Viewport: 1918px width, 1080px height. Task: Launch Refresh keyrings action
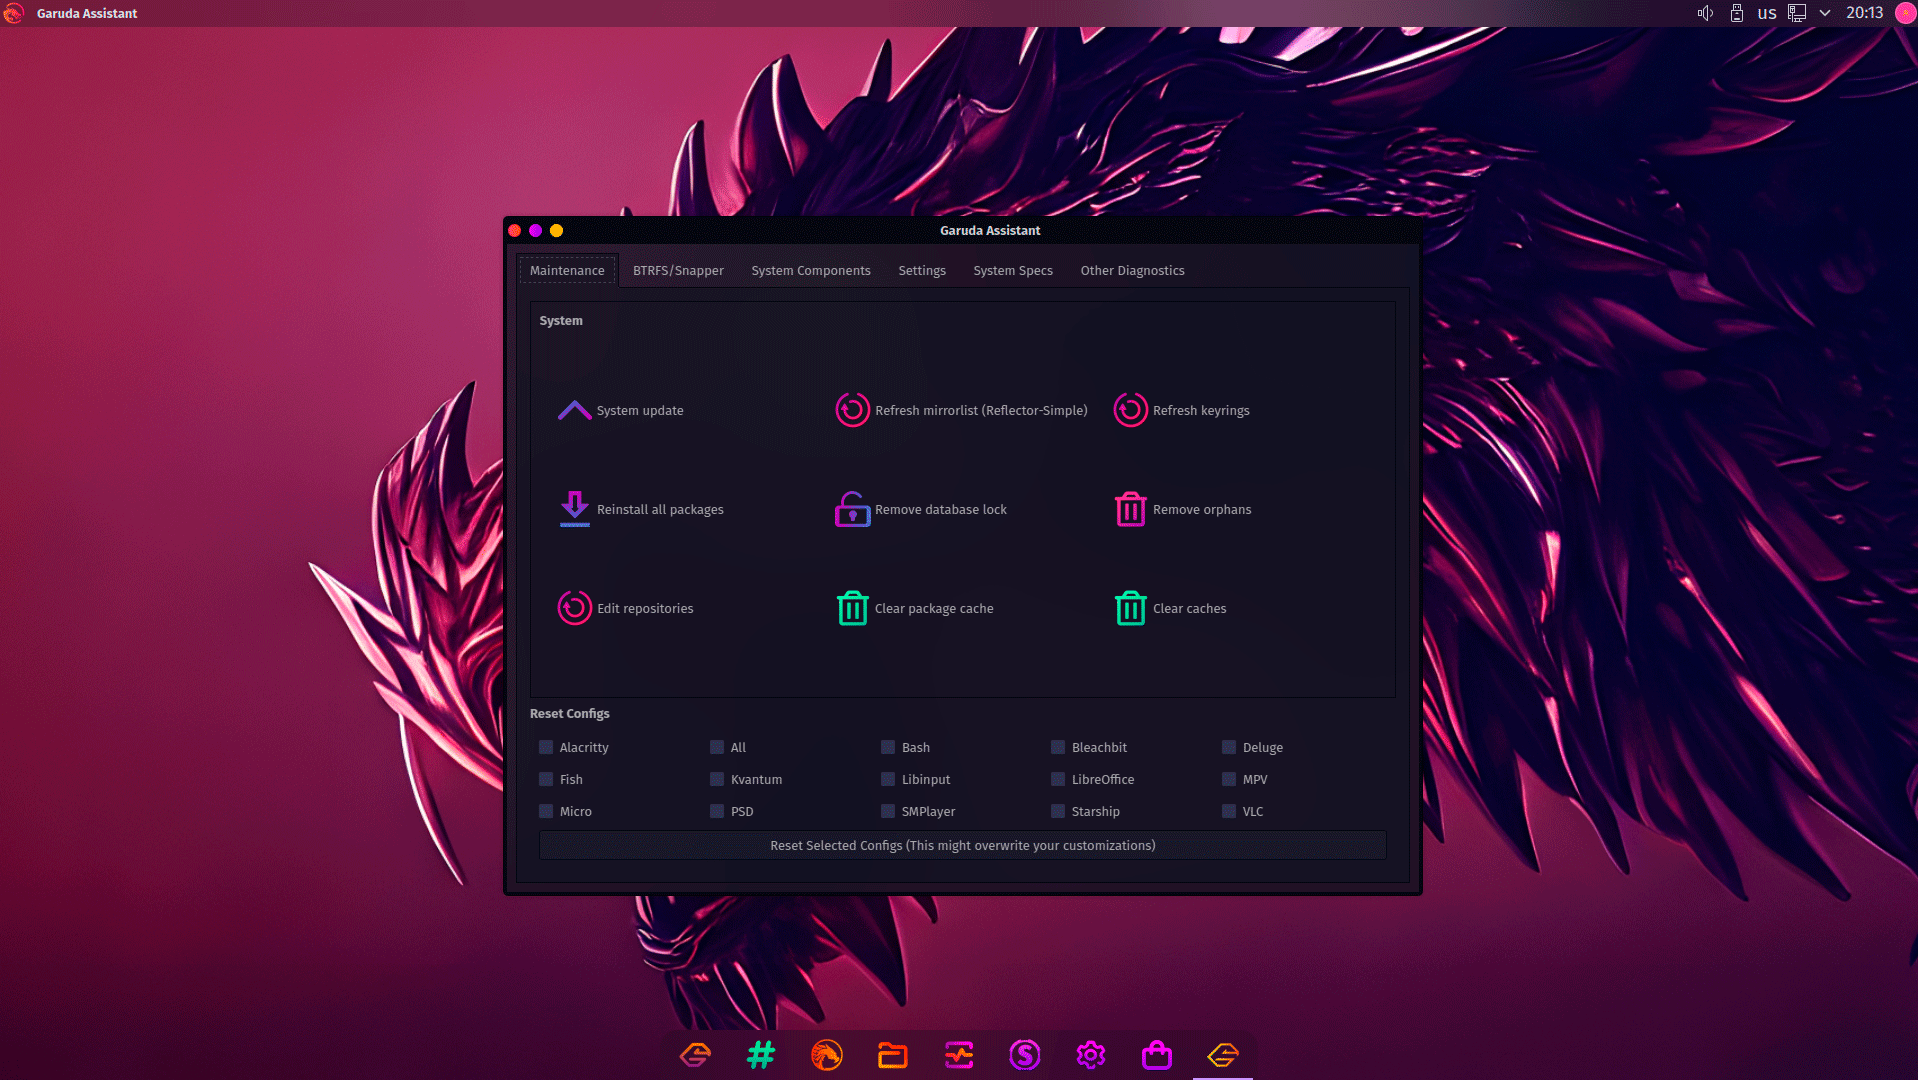coord(1181,410)
